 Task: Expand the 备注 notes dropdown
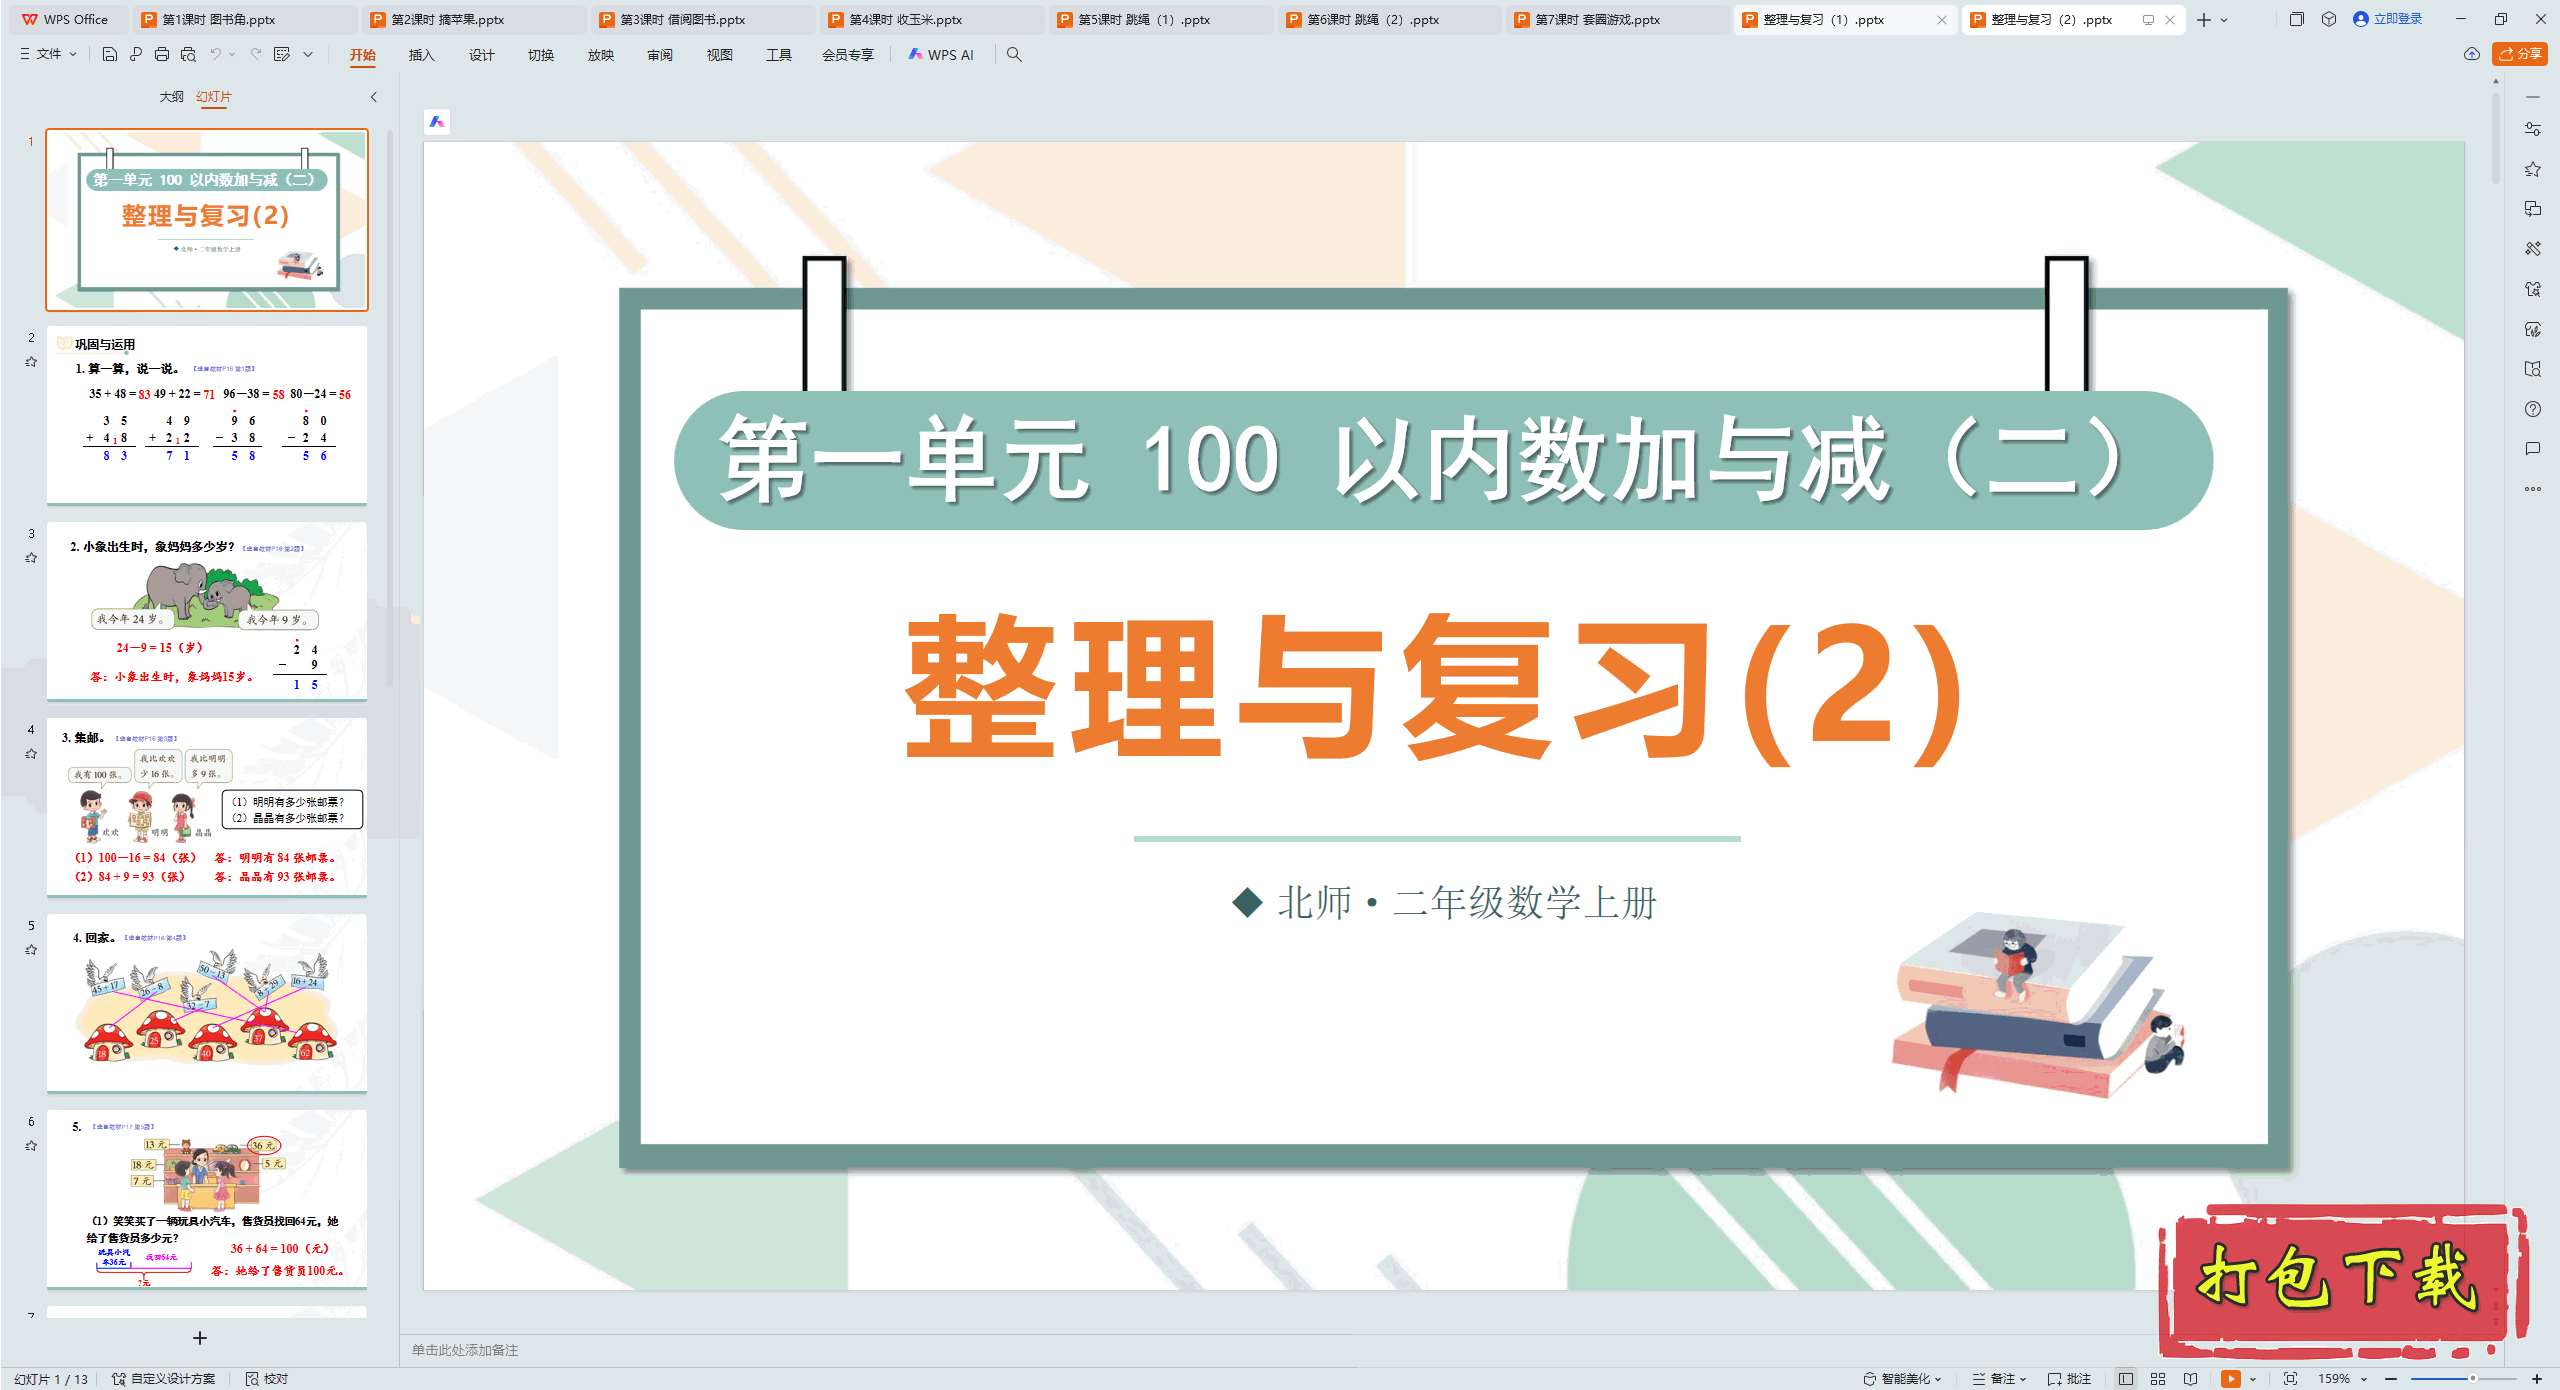click(x=2022, y=1379)
